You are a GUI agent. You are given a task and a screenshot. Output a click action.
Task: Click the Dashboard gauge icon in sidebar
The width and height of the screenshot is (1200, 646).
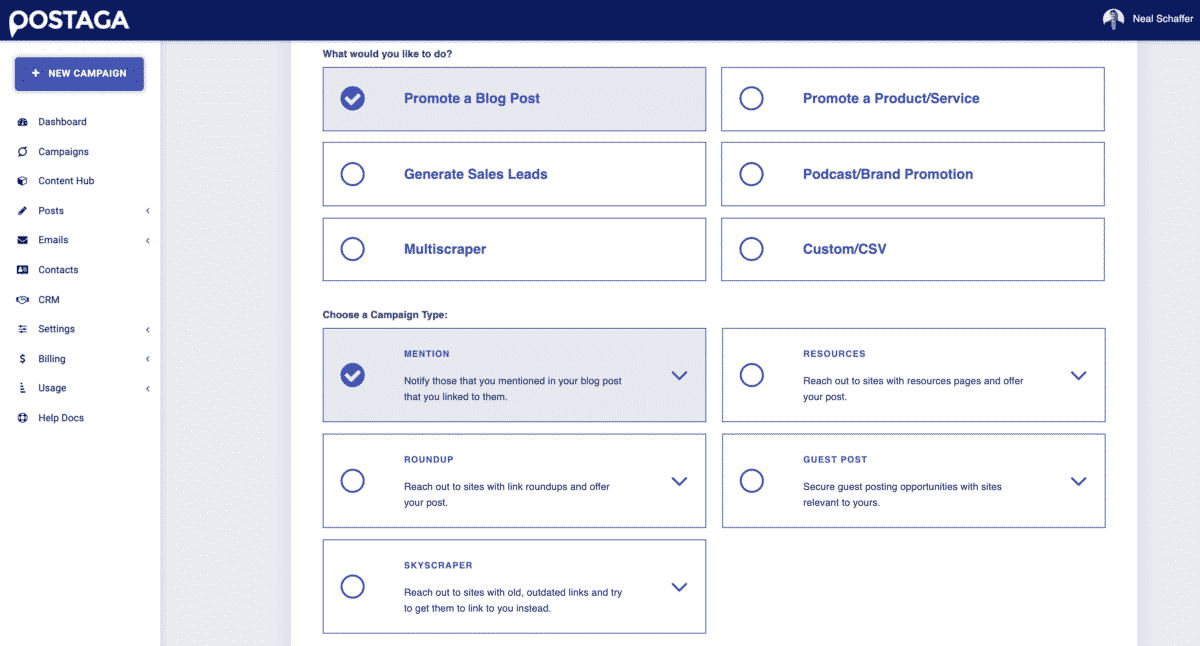click(x=23, y=122)
